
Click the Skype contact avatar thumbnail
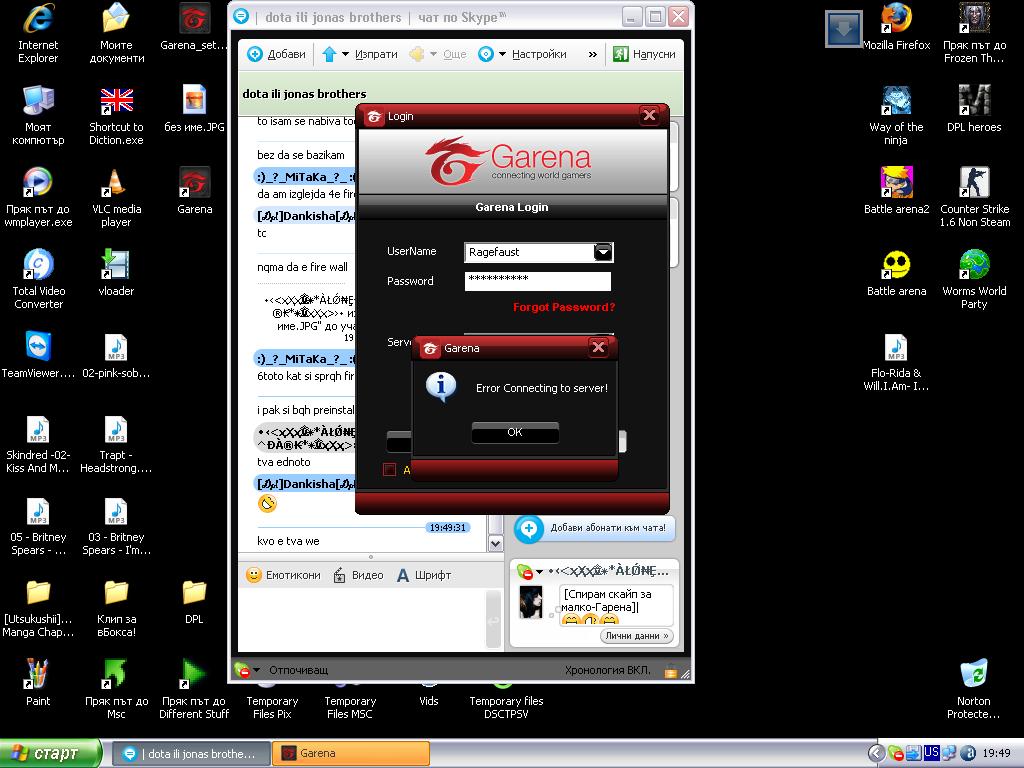tap(531, 601)
